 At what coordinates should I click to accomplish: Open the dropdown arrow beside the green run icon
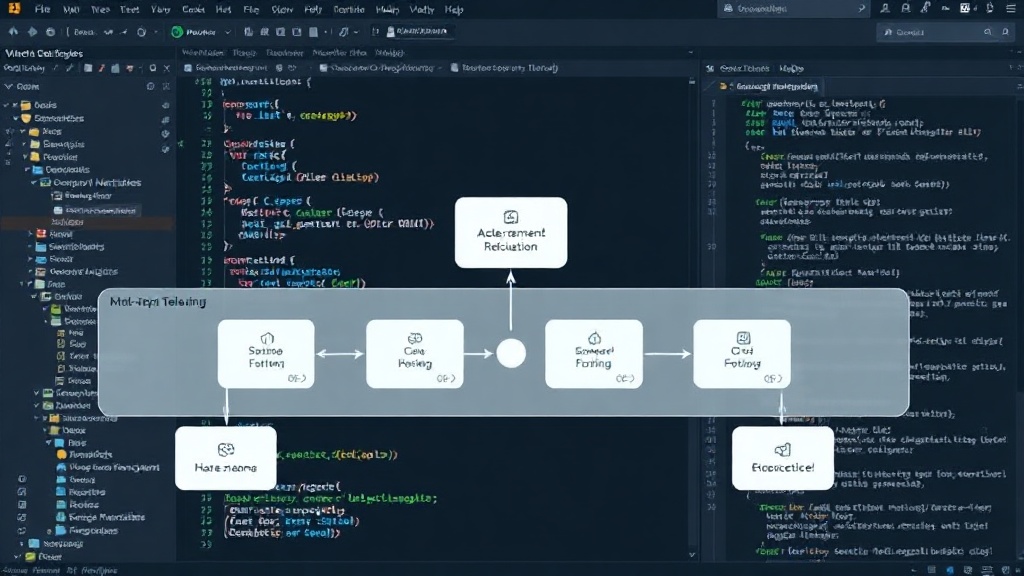click(228, 32)
